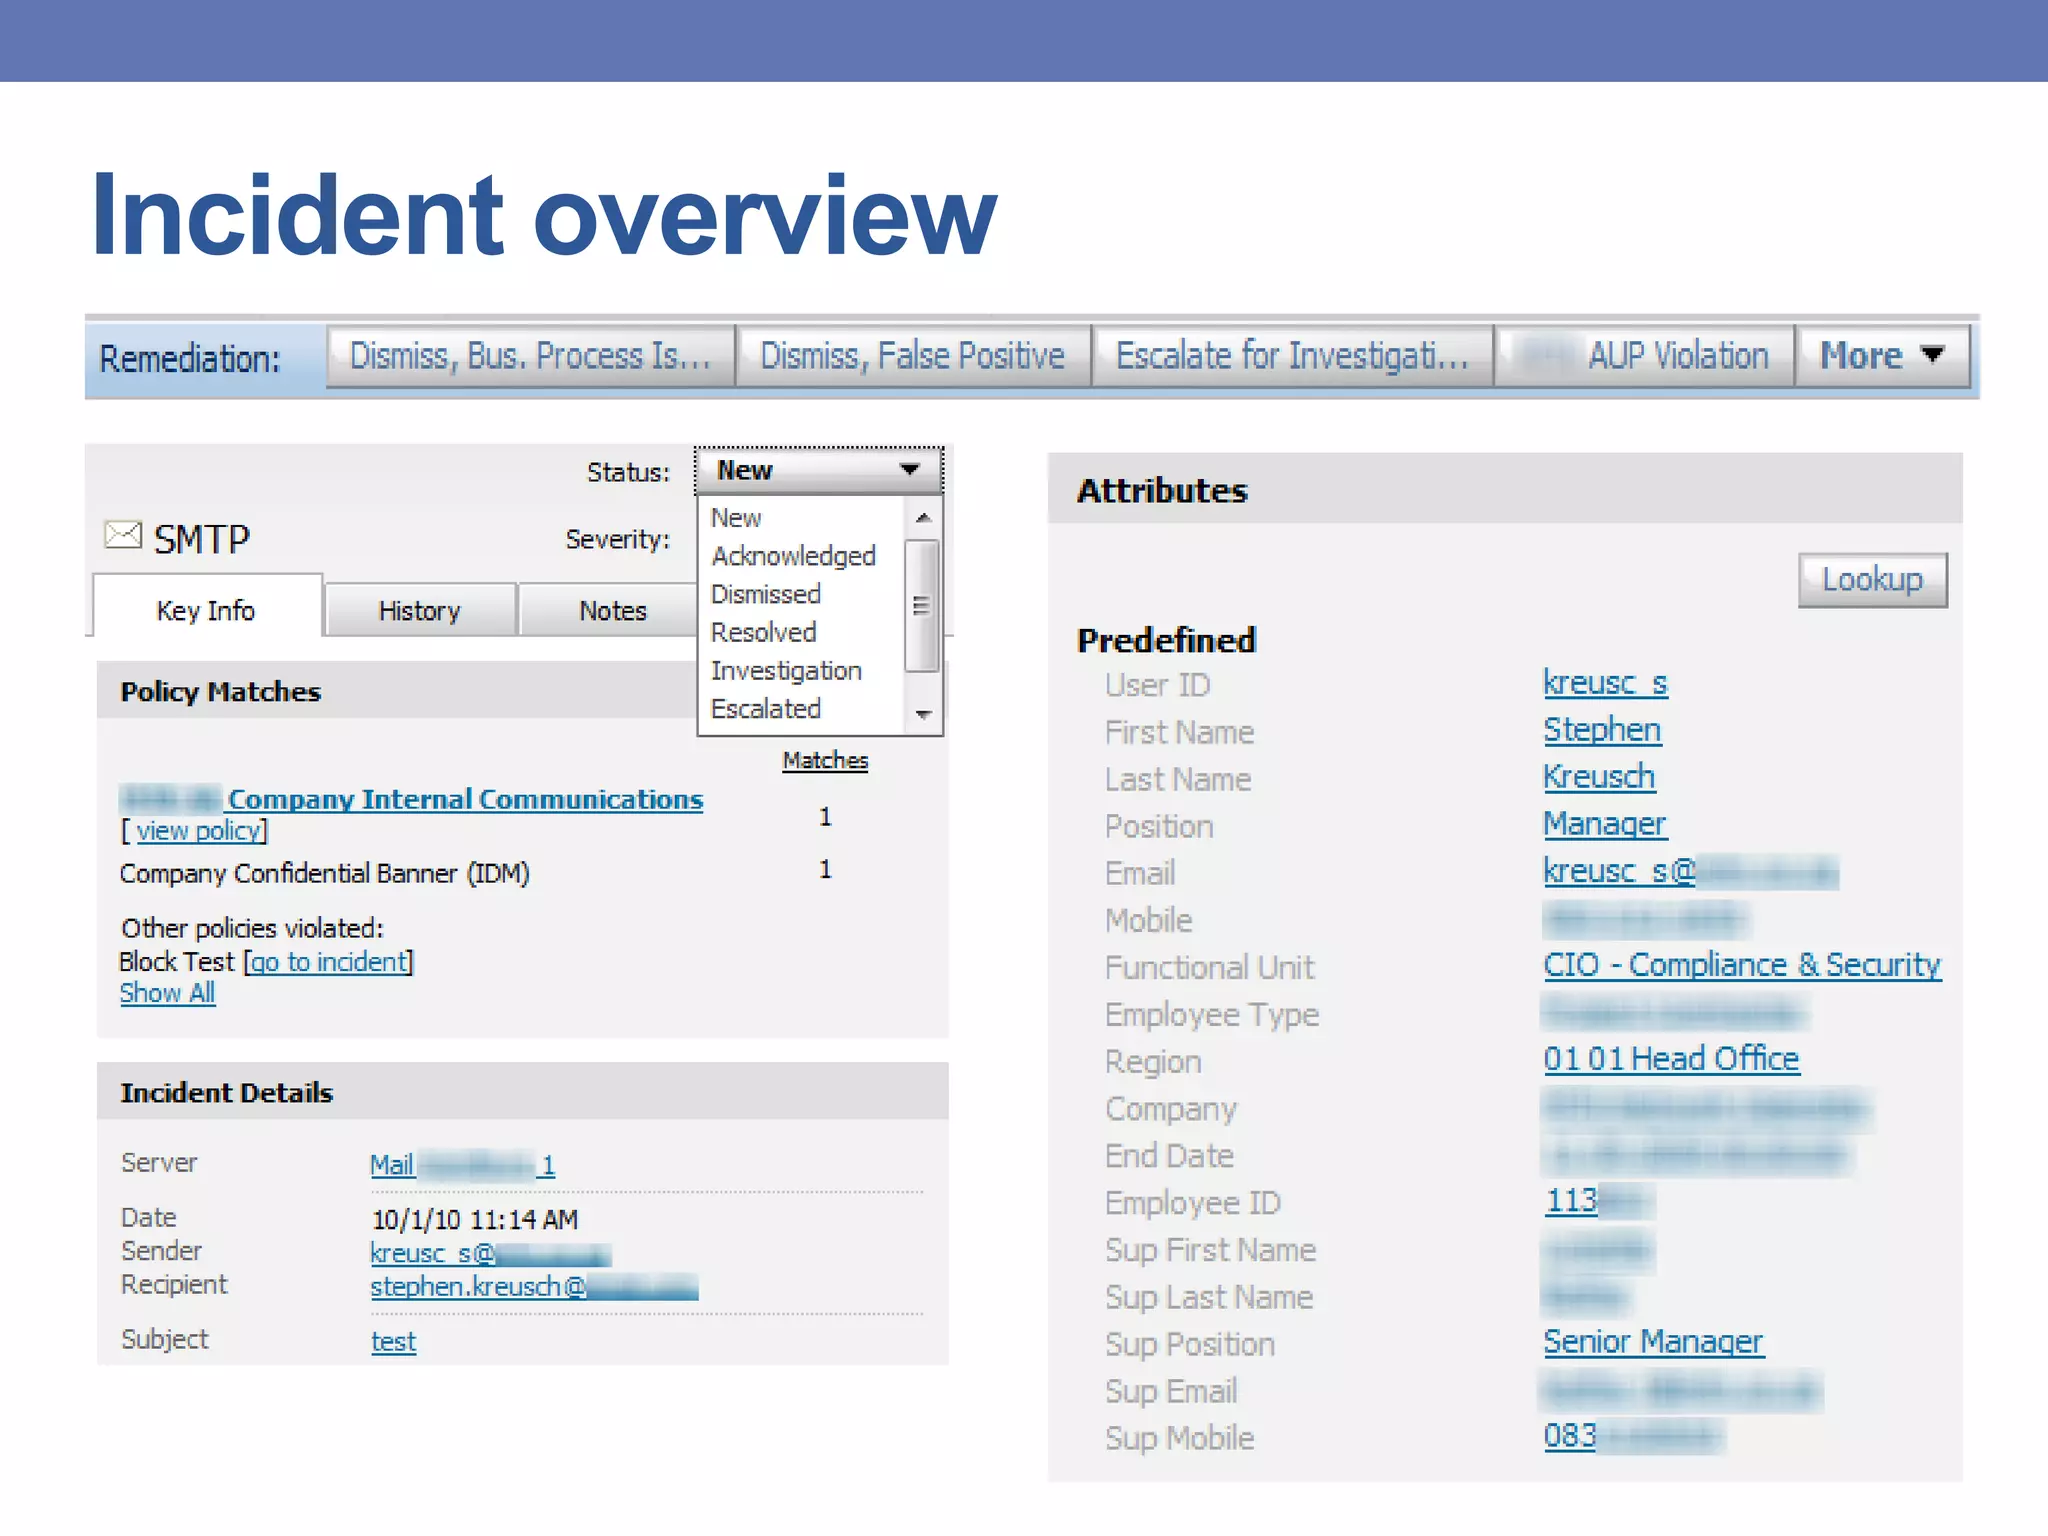Select New in the status list

(736, 518)
